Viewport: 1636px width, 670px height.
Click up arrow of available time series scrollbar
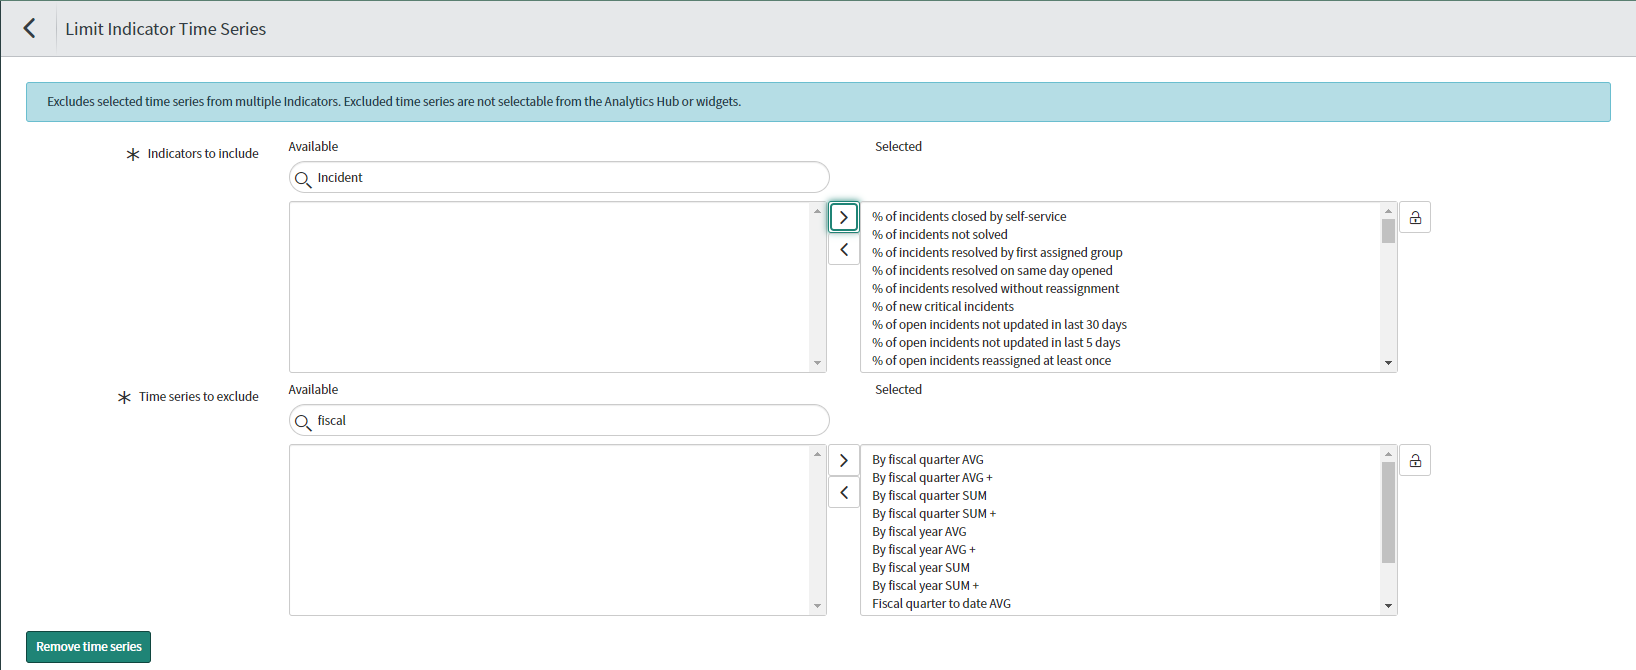pos(818,454)
